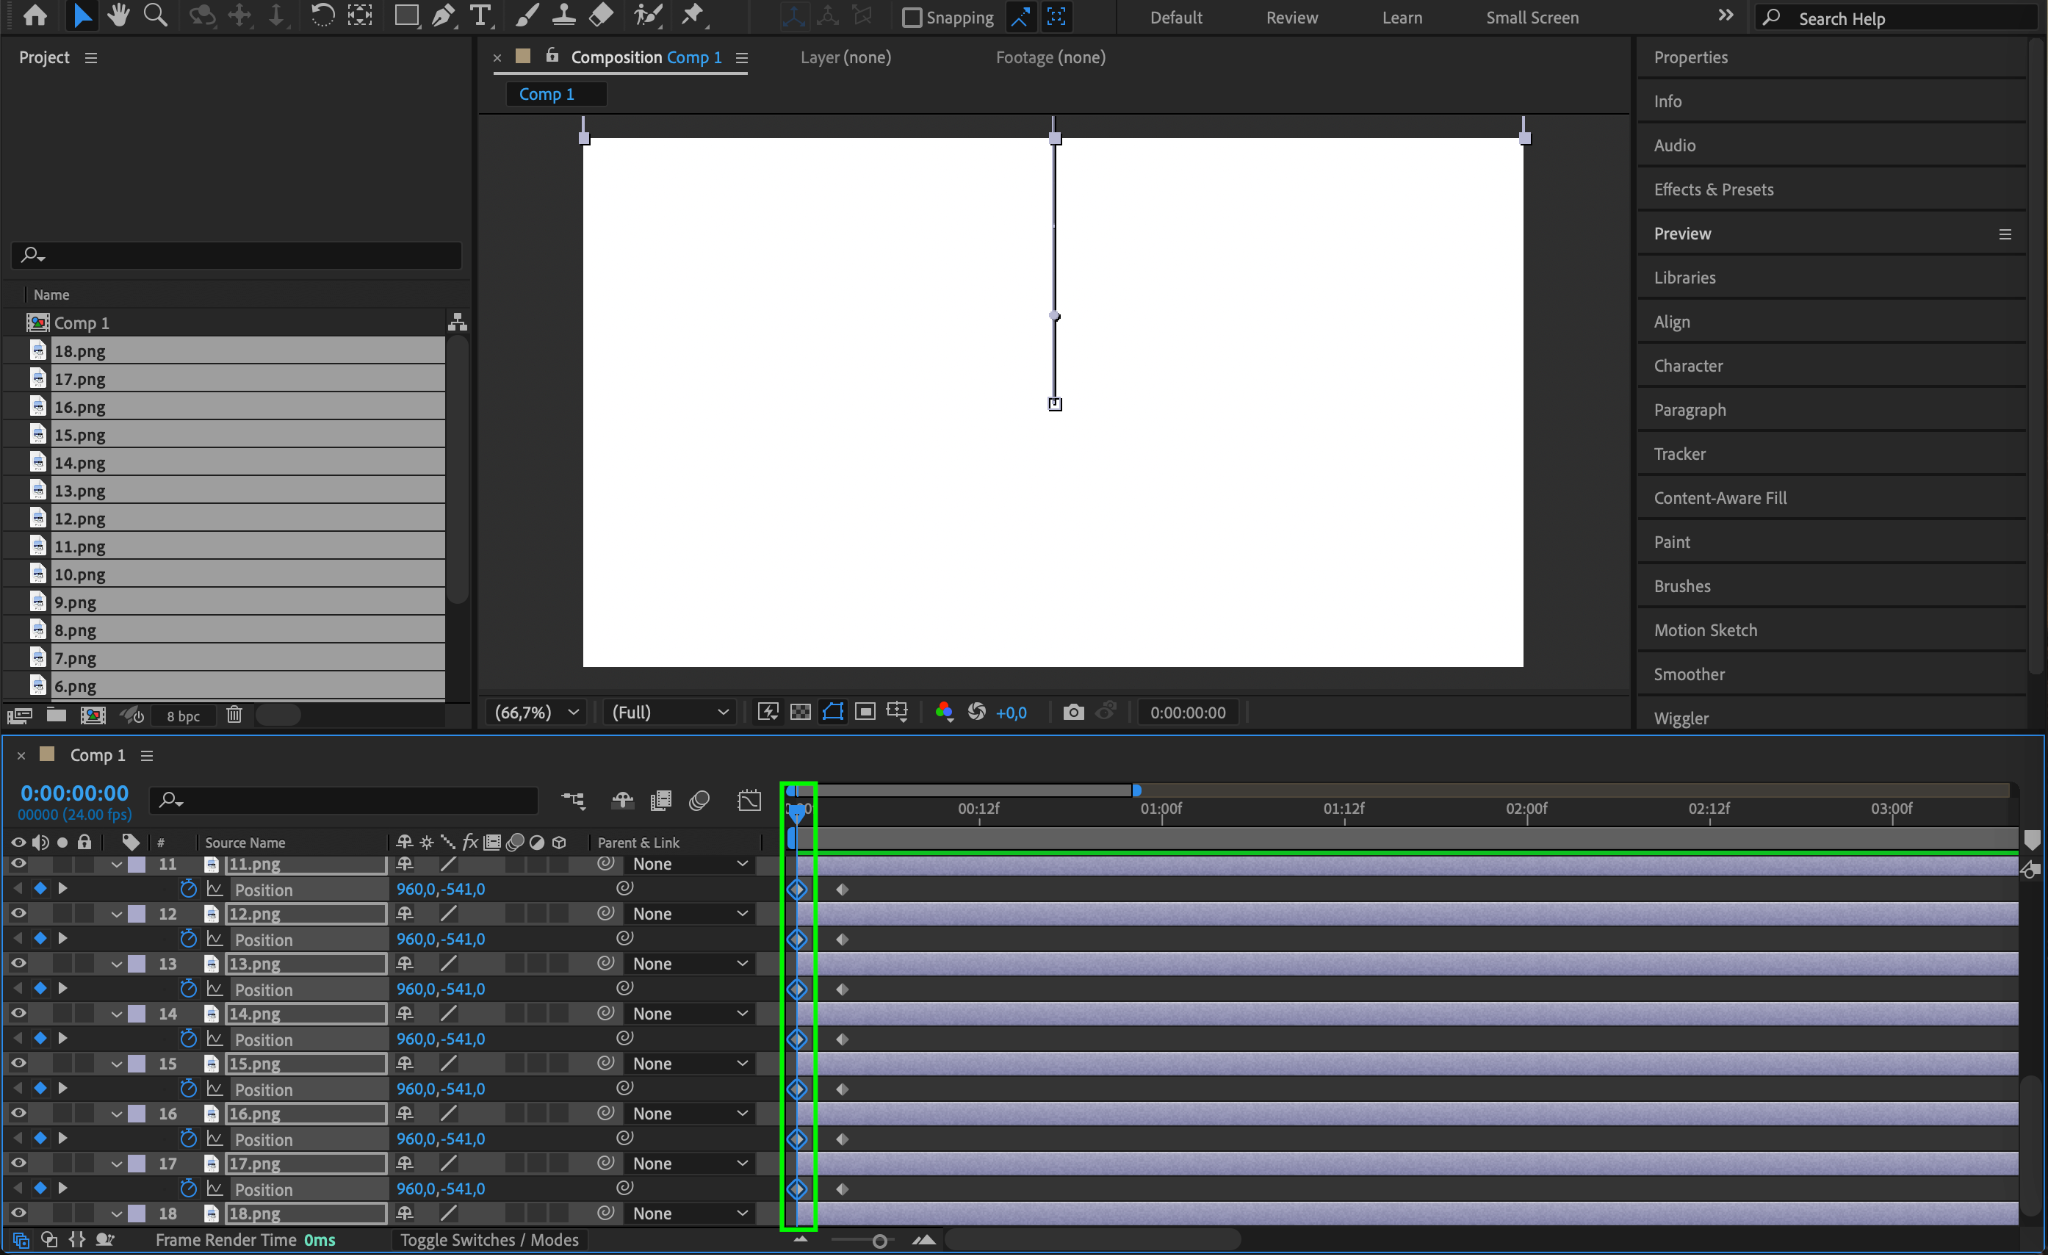Select the Type tool

click(481, 15)
